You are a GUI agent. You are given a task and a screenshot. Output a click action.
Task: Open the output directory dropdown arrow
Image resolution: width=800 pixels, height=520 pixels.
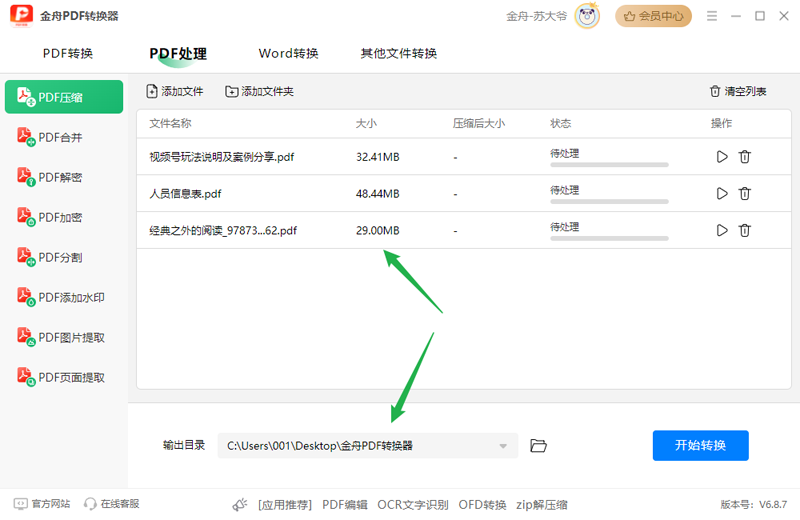pos(503,446)
